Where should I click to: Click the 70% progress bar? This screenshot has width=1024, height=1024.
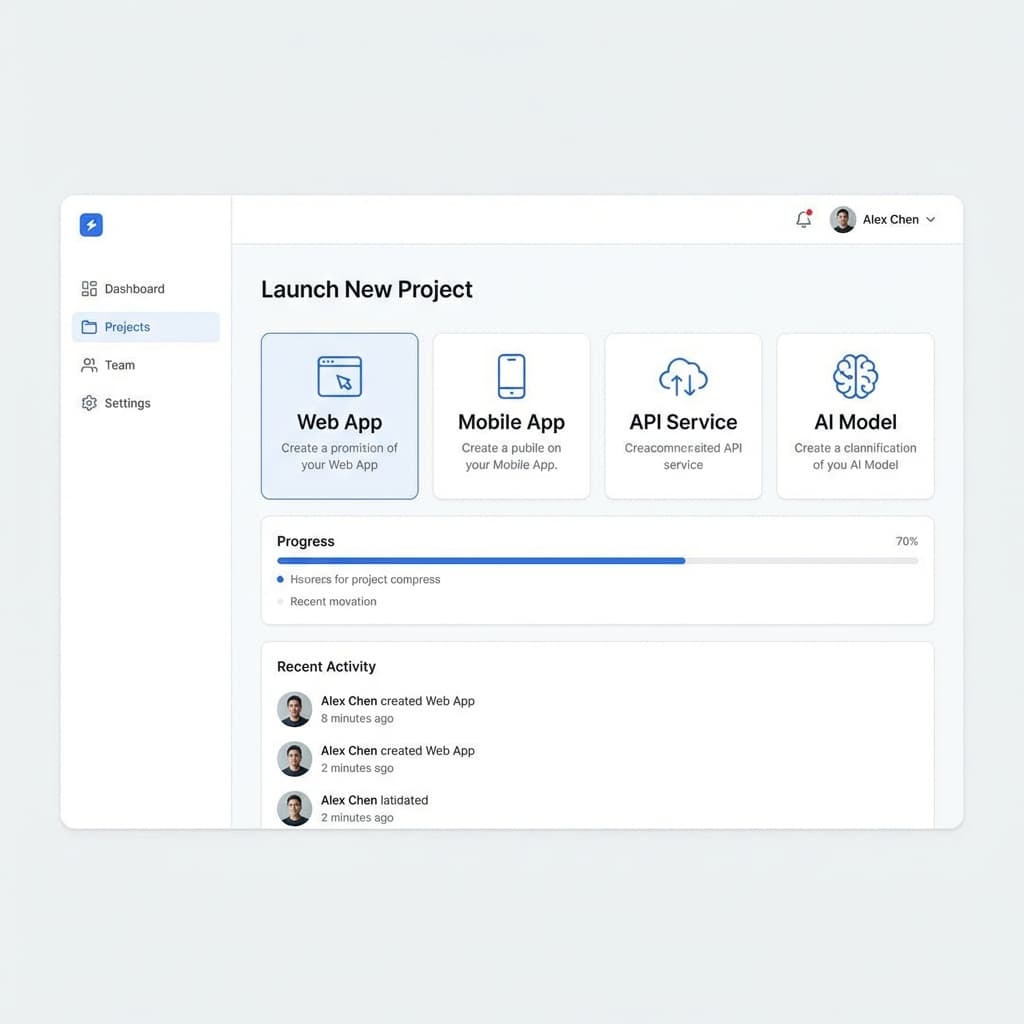pos(597,561)
